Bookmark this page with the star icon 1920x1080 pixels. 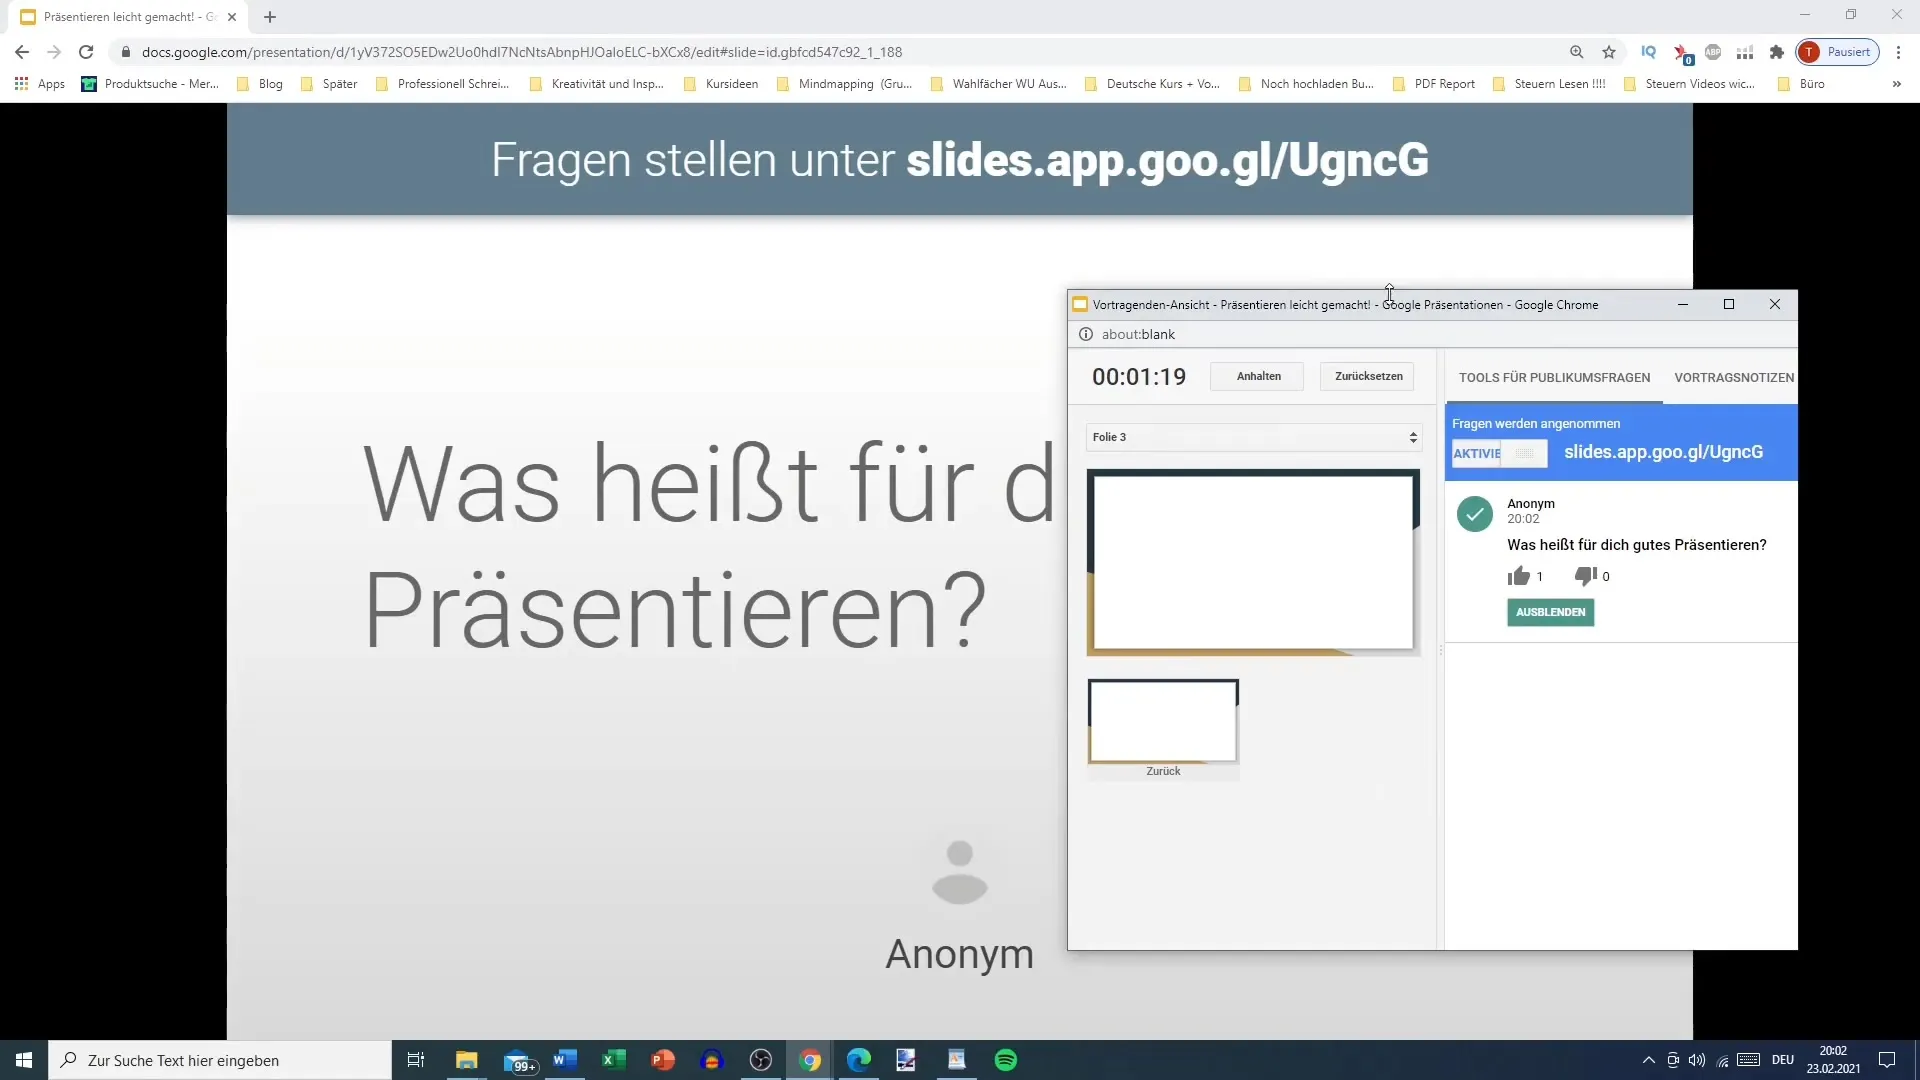[x=1609, y=52]
